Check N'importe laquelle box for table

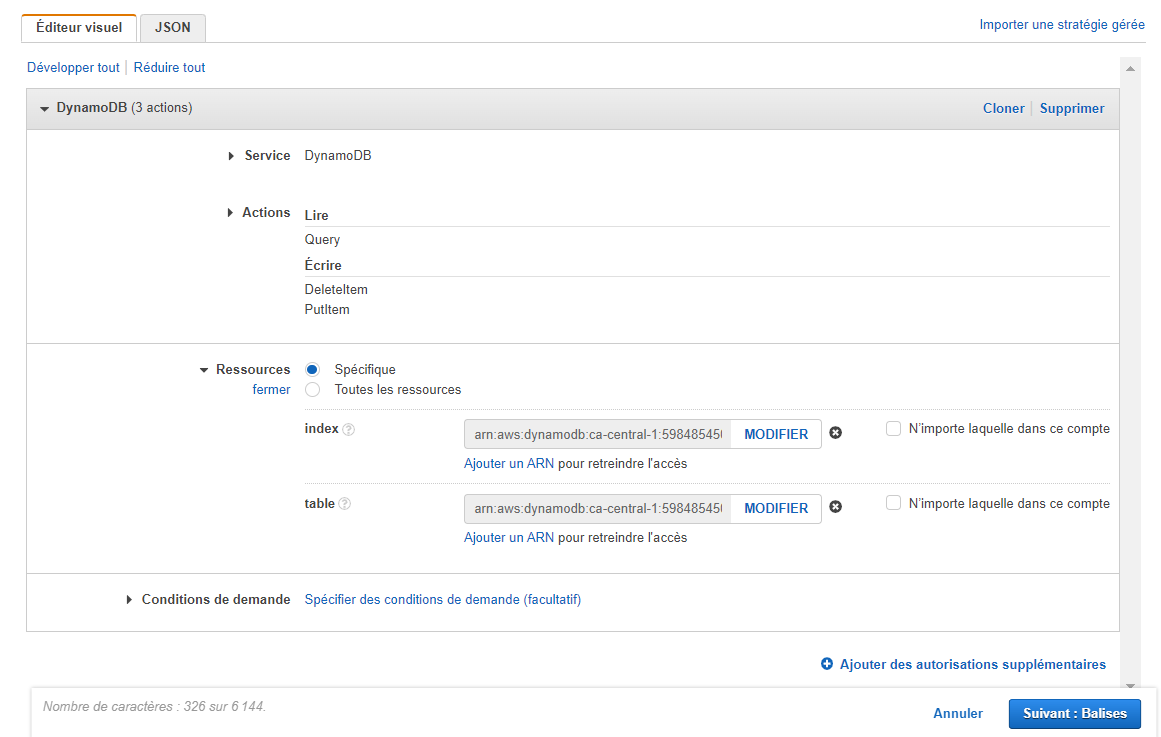894,503
